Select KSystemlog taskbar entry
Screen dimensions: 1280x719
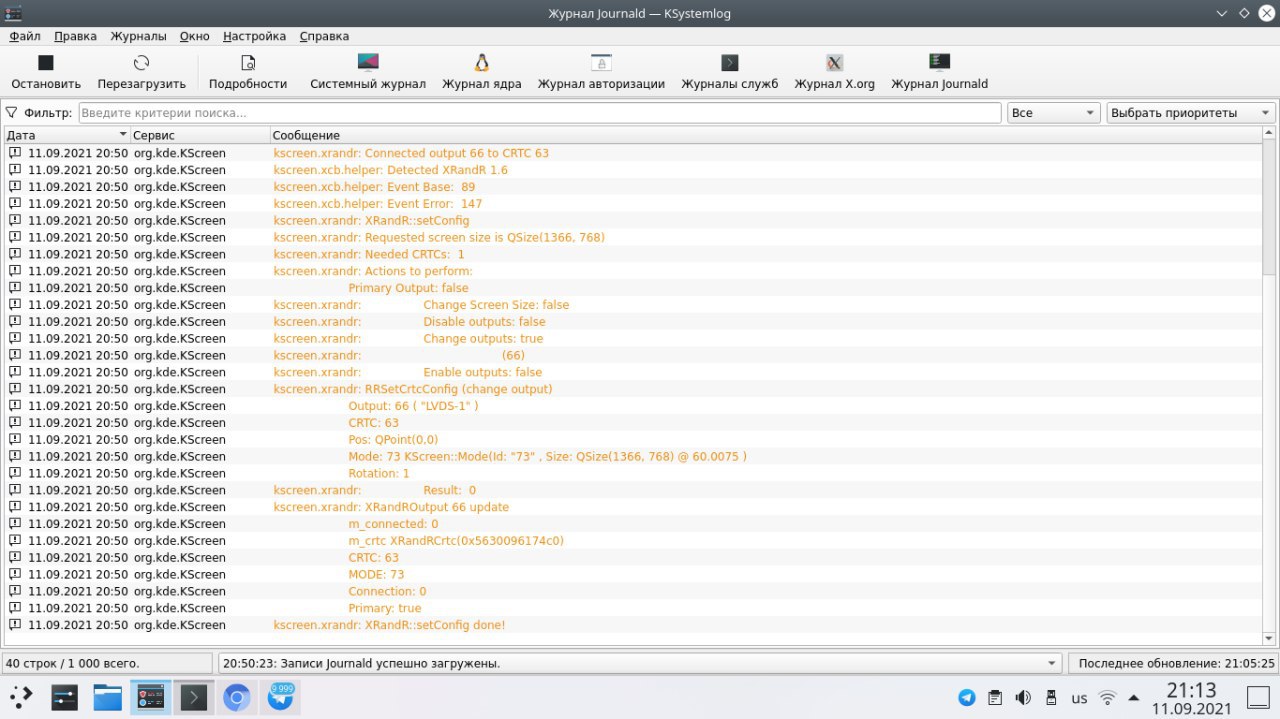click(151, 697)
